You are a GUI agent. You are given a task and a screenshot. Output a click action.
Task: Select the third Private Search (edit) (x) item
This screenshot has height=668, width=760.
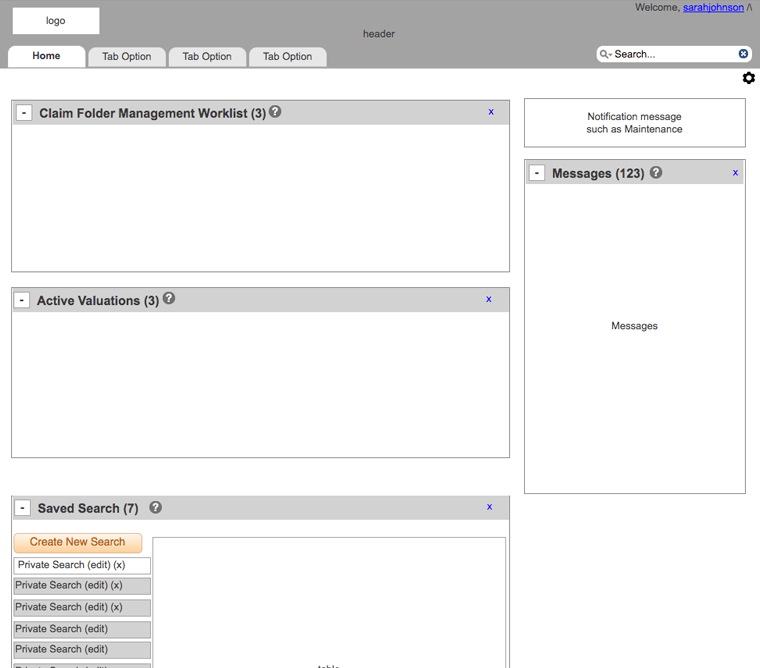point(82,607)
